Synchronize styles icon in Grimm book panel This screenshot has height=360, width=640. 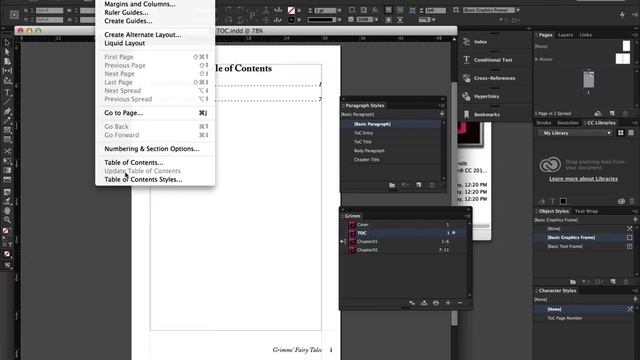tap(412, 303)
